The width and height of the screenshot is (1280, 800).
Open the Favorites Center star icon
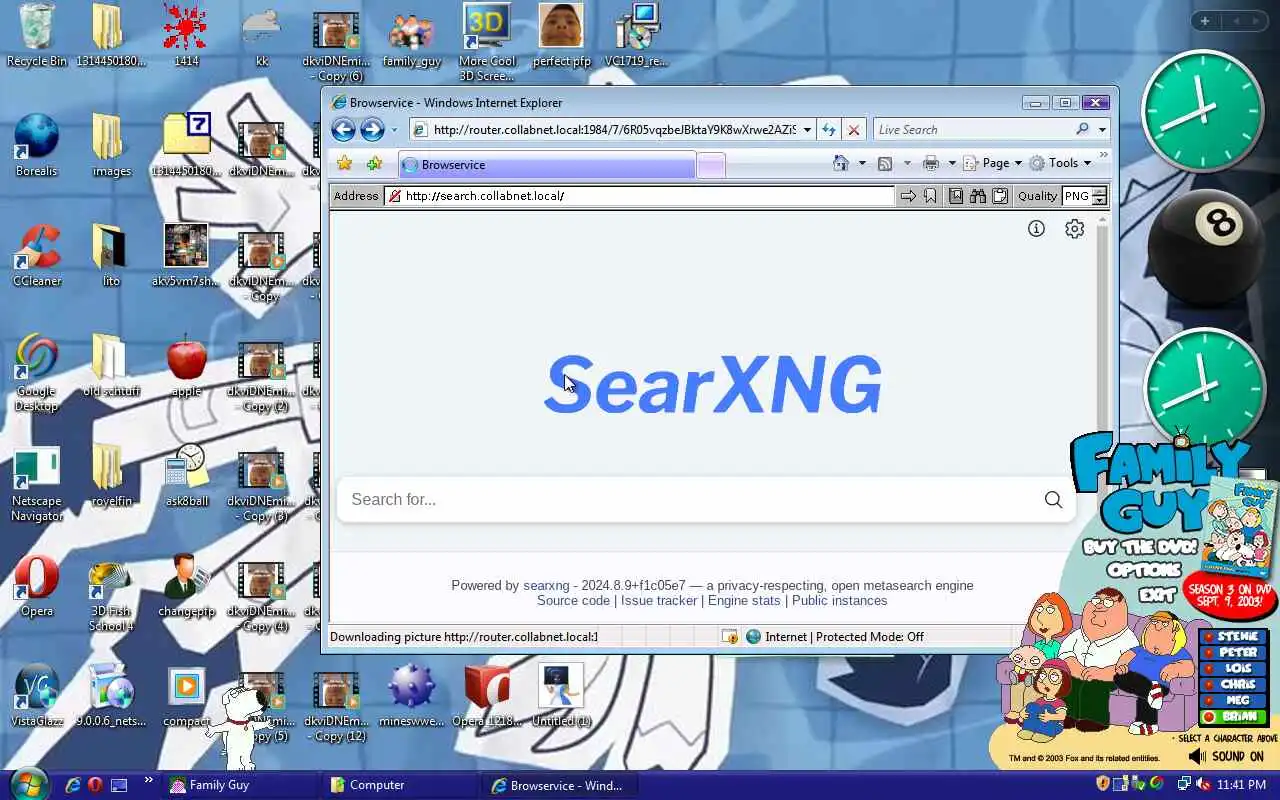click(345, 163)
